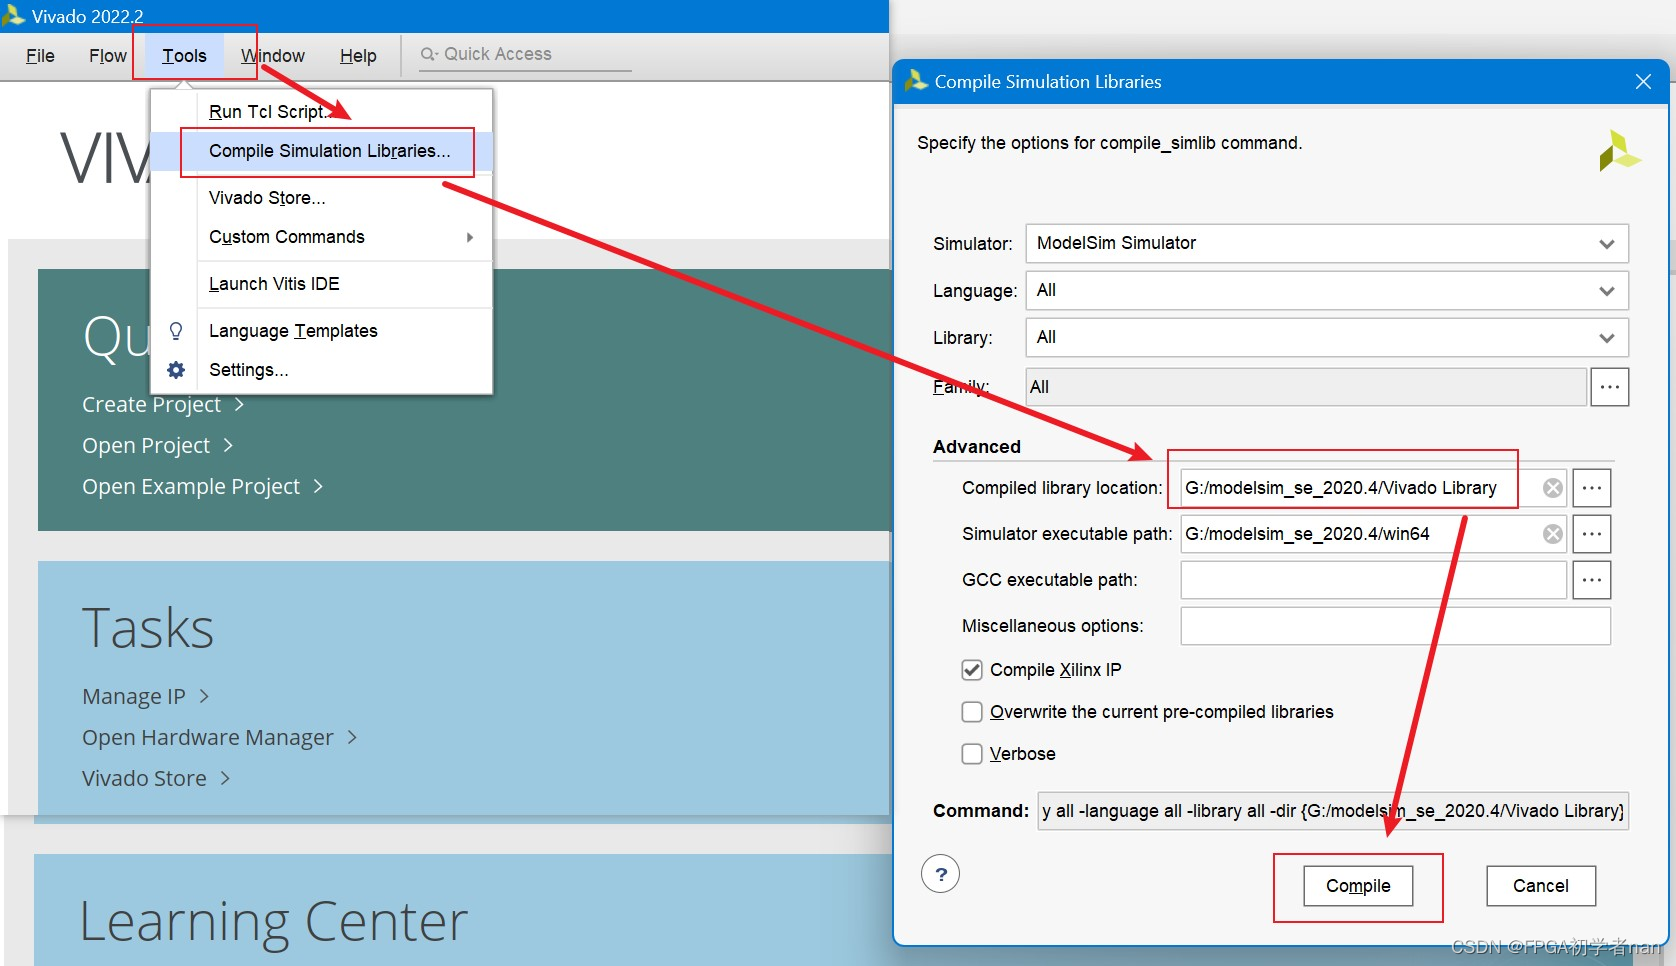Expand the Custom Commands submenu arrow
1676x966 pixels.
(470, 237)
